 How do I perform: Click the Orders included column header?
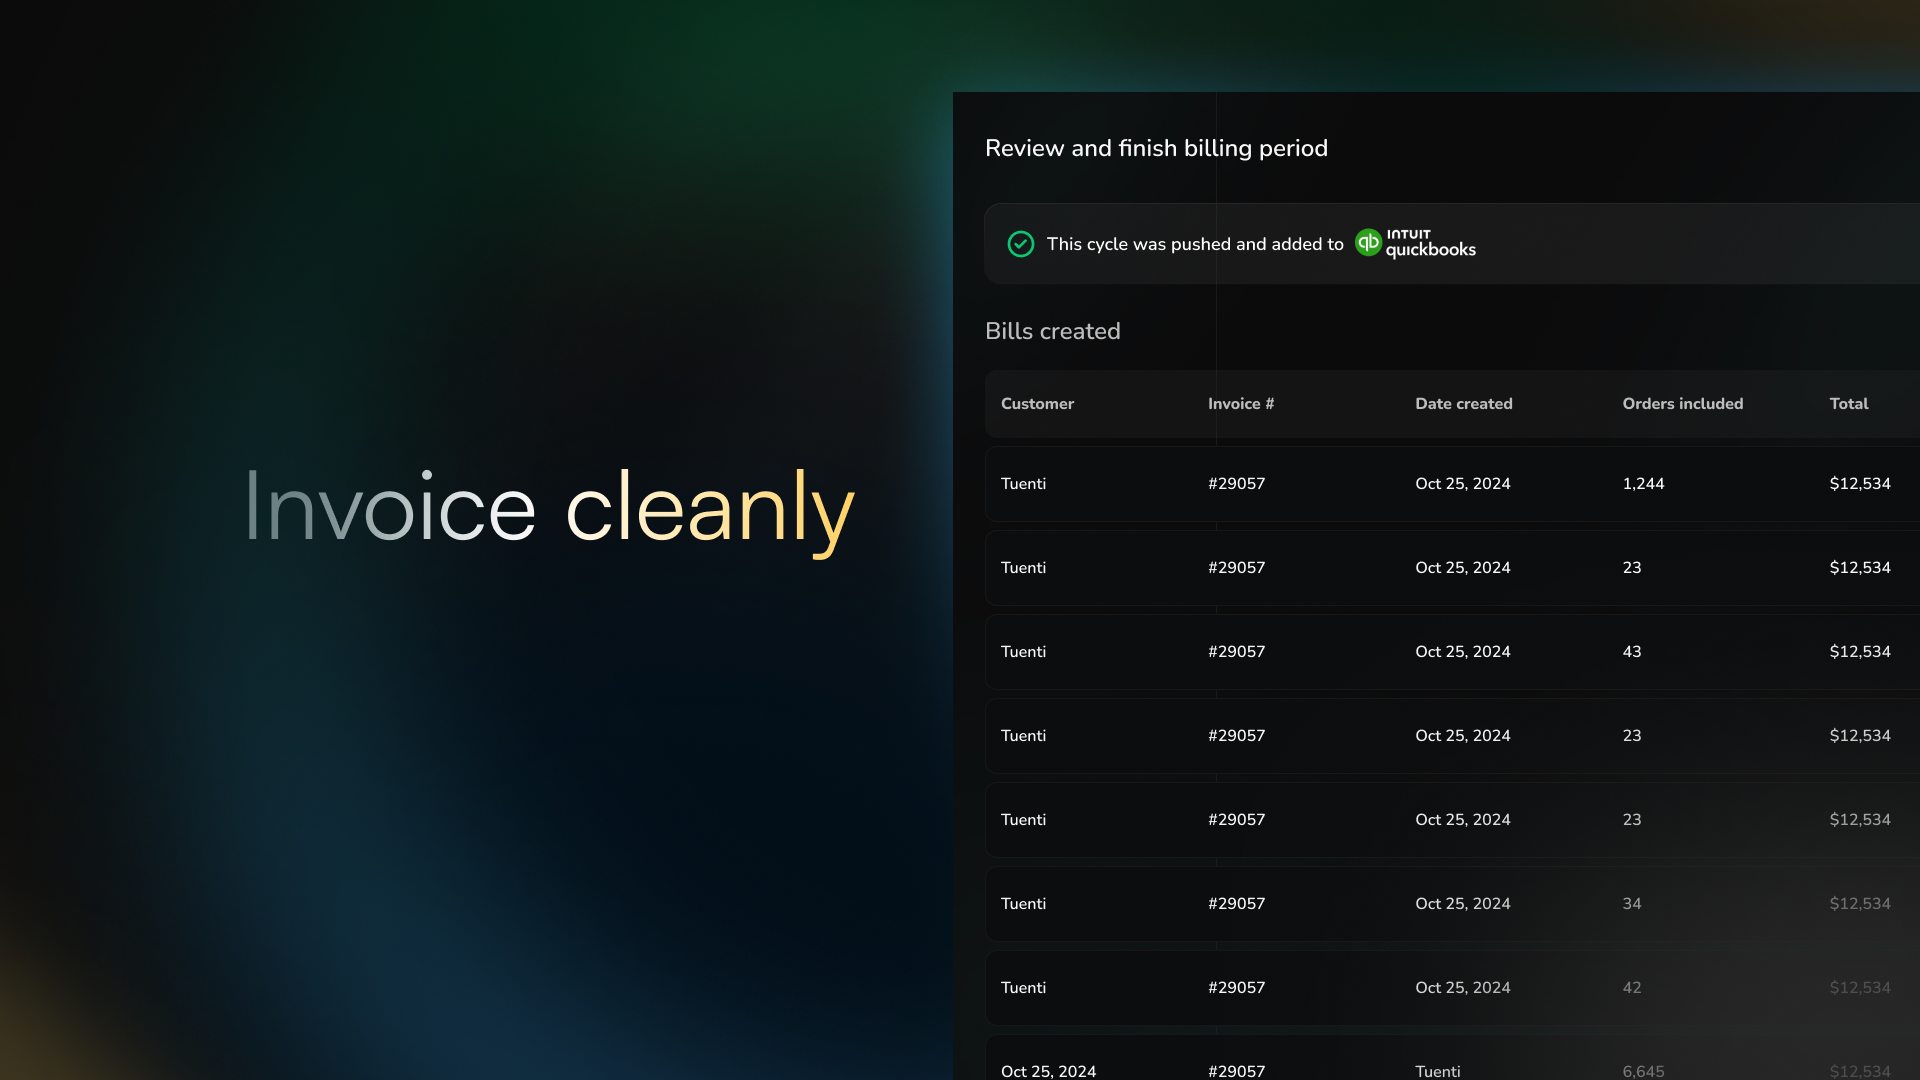pyautogui.click(x=1682, y=404)
